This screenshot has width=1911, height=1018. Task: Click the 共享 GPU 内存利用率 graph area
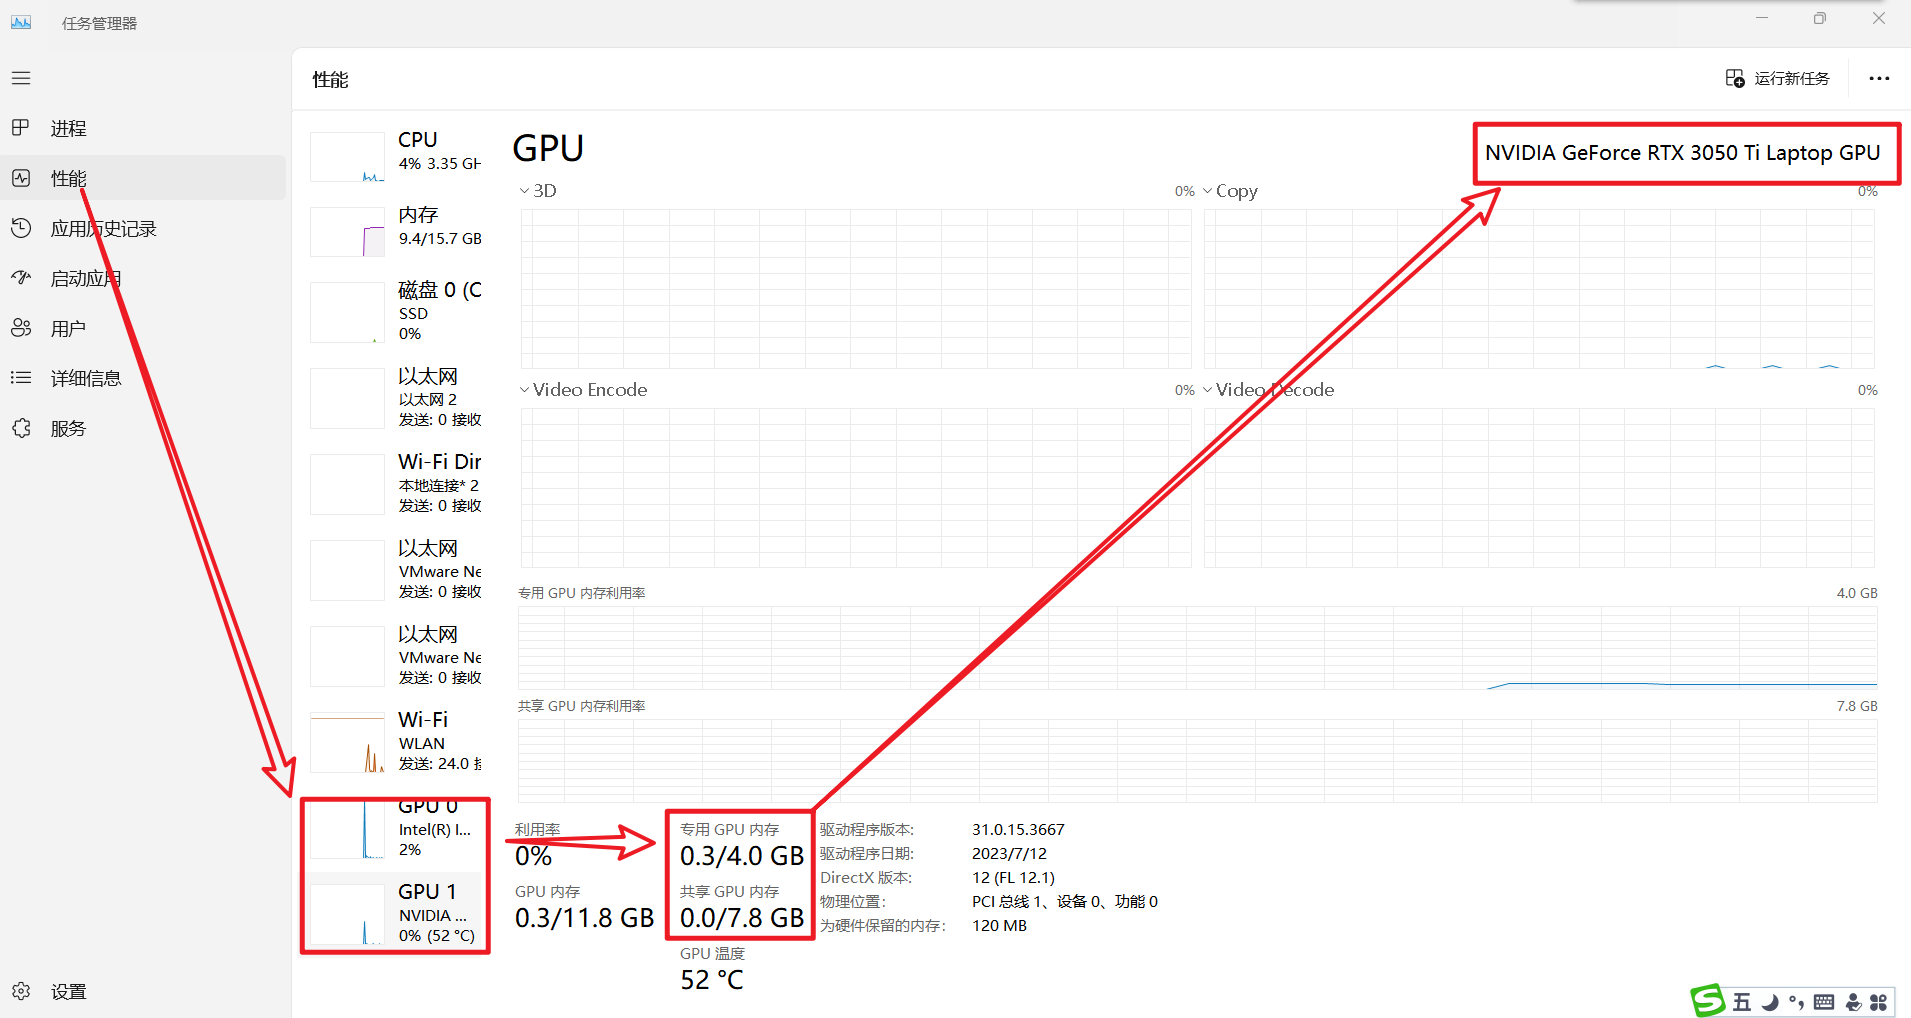[x=1197, y=760]
